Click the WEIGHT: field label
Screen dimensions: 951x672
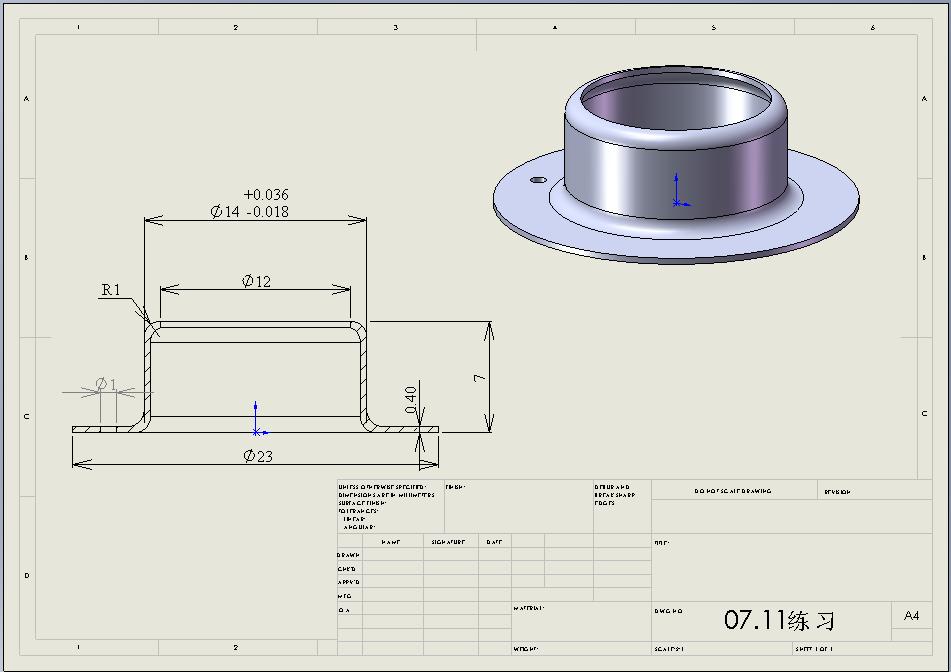pyautogui.click(x=526, y=649)
